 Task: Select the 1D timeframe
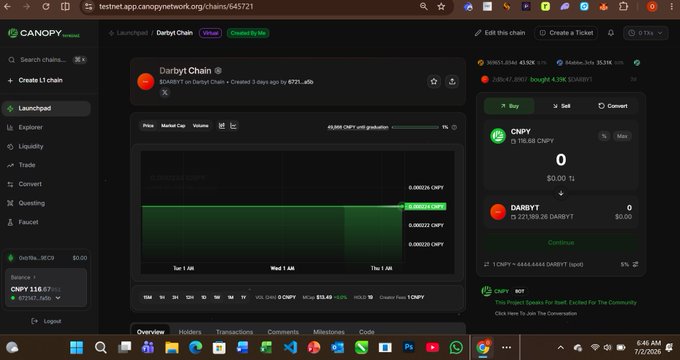point(203,298)
